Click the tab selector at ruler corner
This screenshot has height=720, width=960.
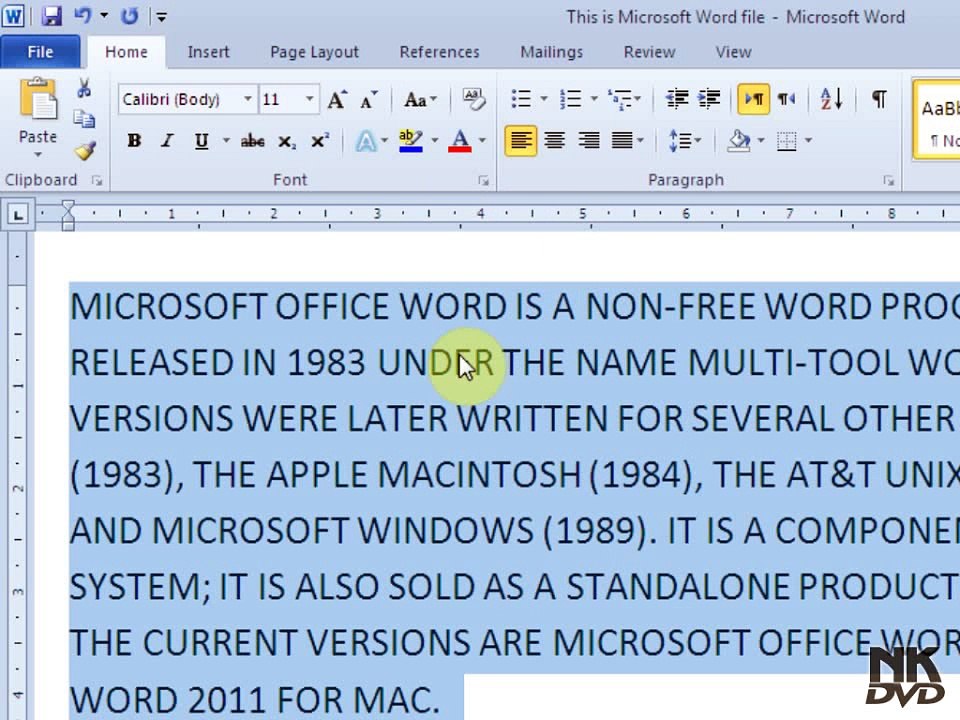point(17,215)
